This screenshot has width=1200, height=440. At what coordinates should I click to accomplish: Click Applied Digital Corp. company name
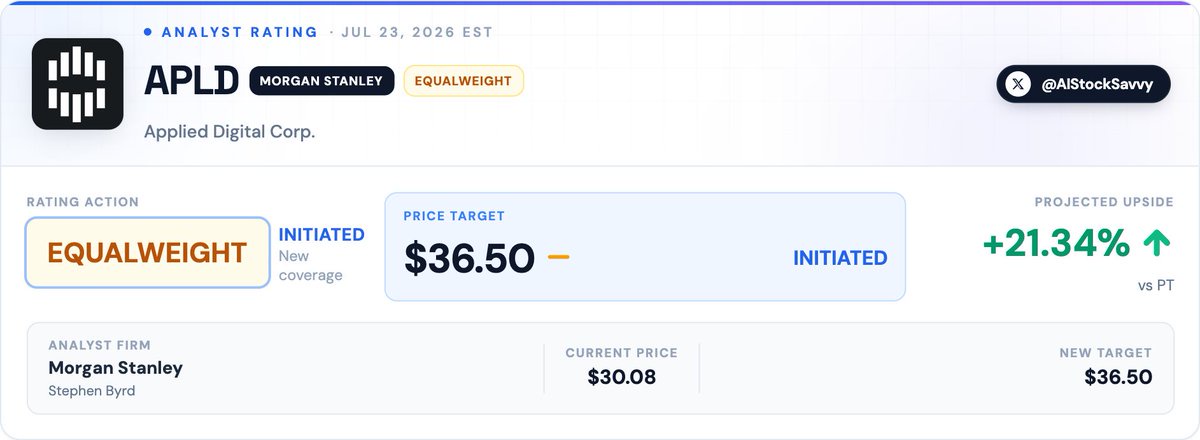(229, 131)
